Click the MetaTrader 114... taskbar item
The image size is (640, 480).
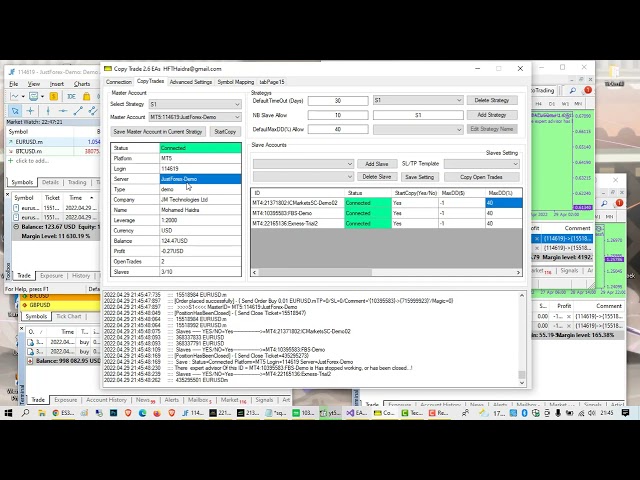pos(193,413)
